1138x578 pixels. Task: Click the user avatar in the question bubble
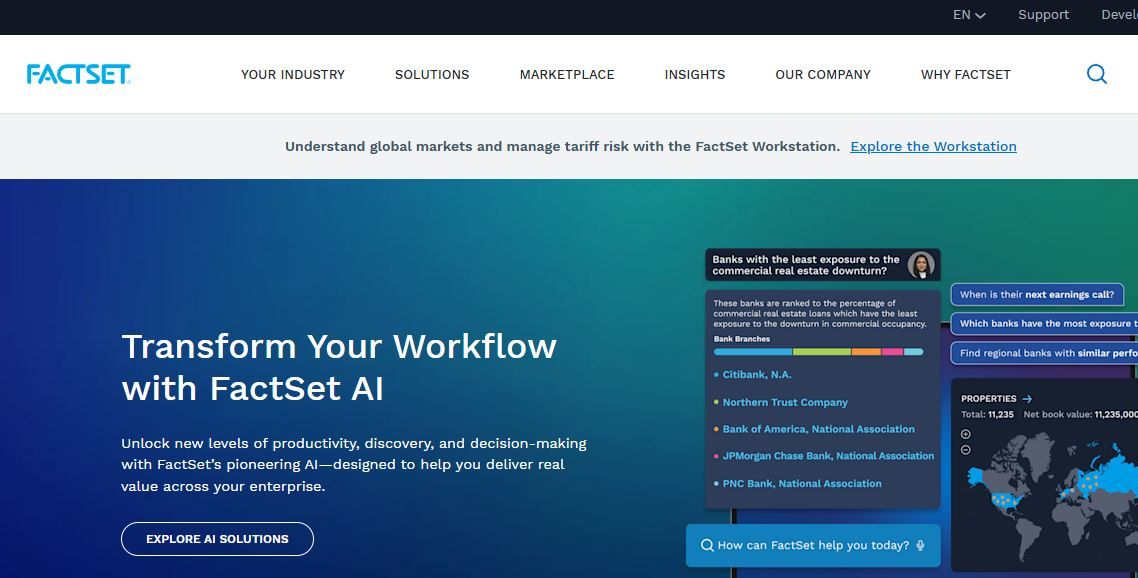(x=921, y=265)
